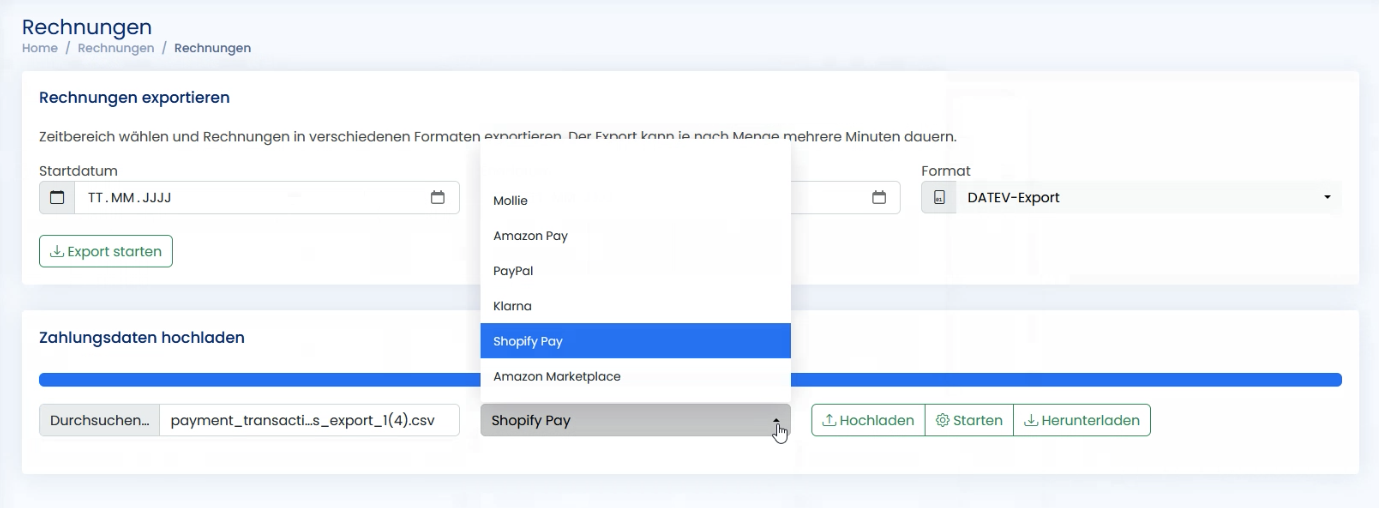Click the document icon beside Format dropdown

coord(939,198)
